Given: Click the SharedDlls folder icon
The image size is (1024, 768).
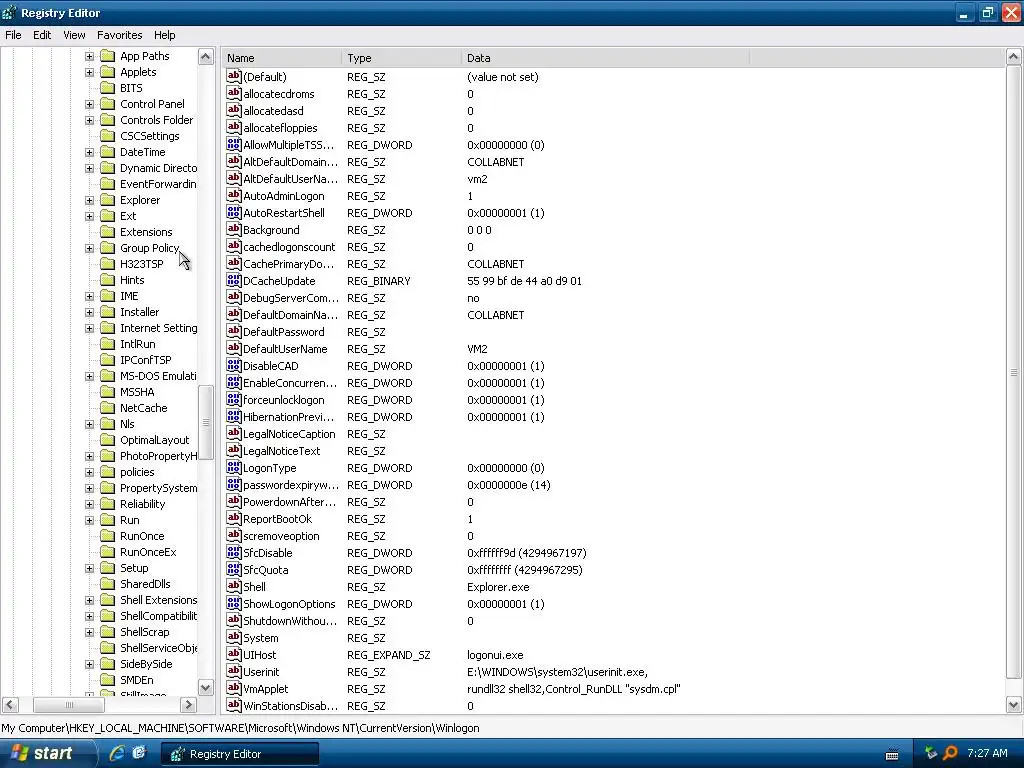Looking at the screenshot, I should click(108, 584).
